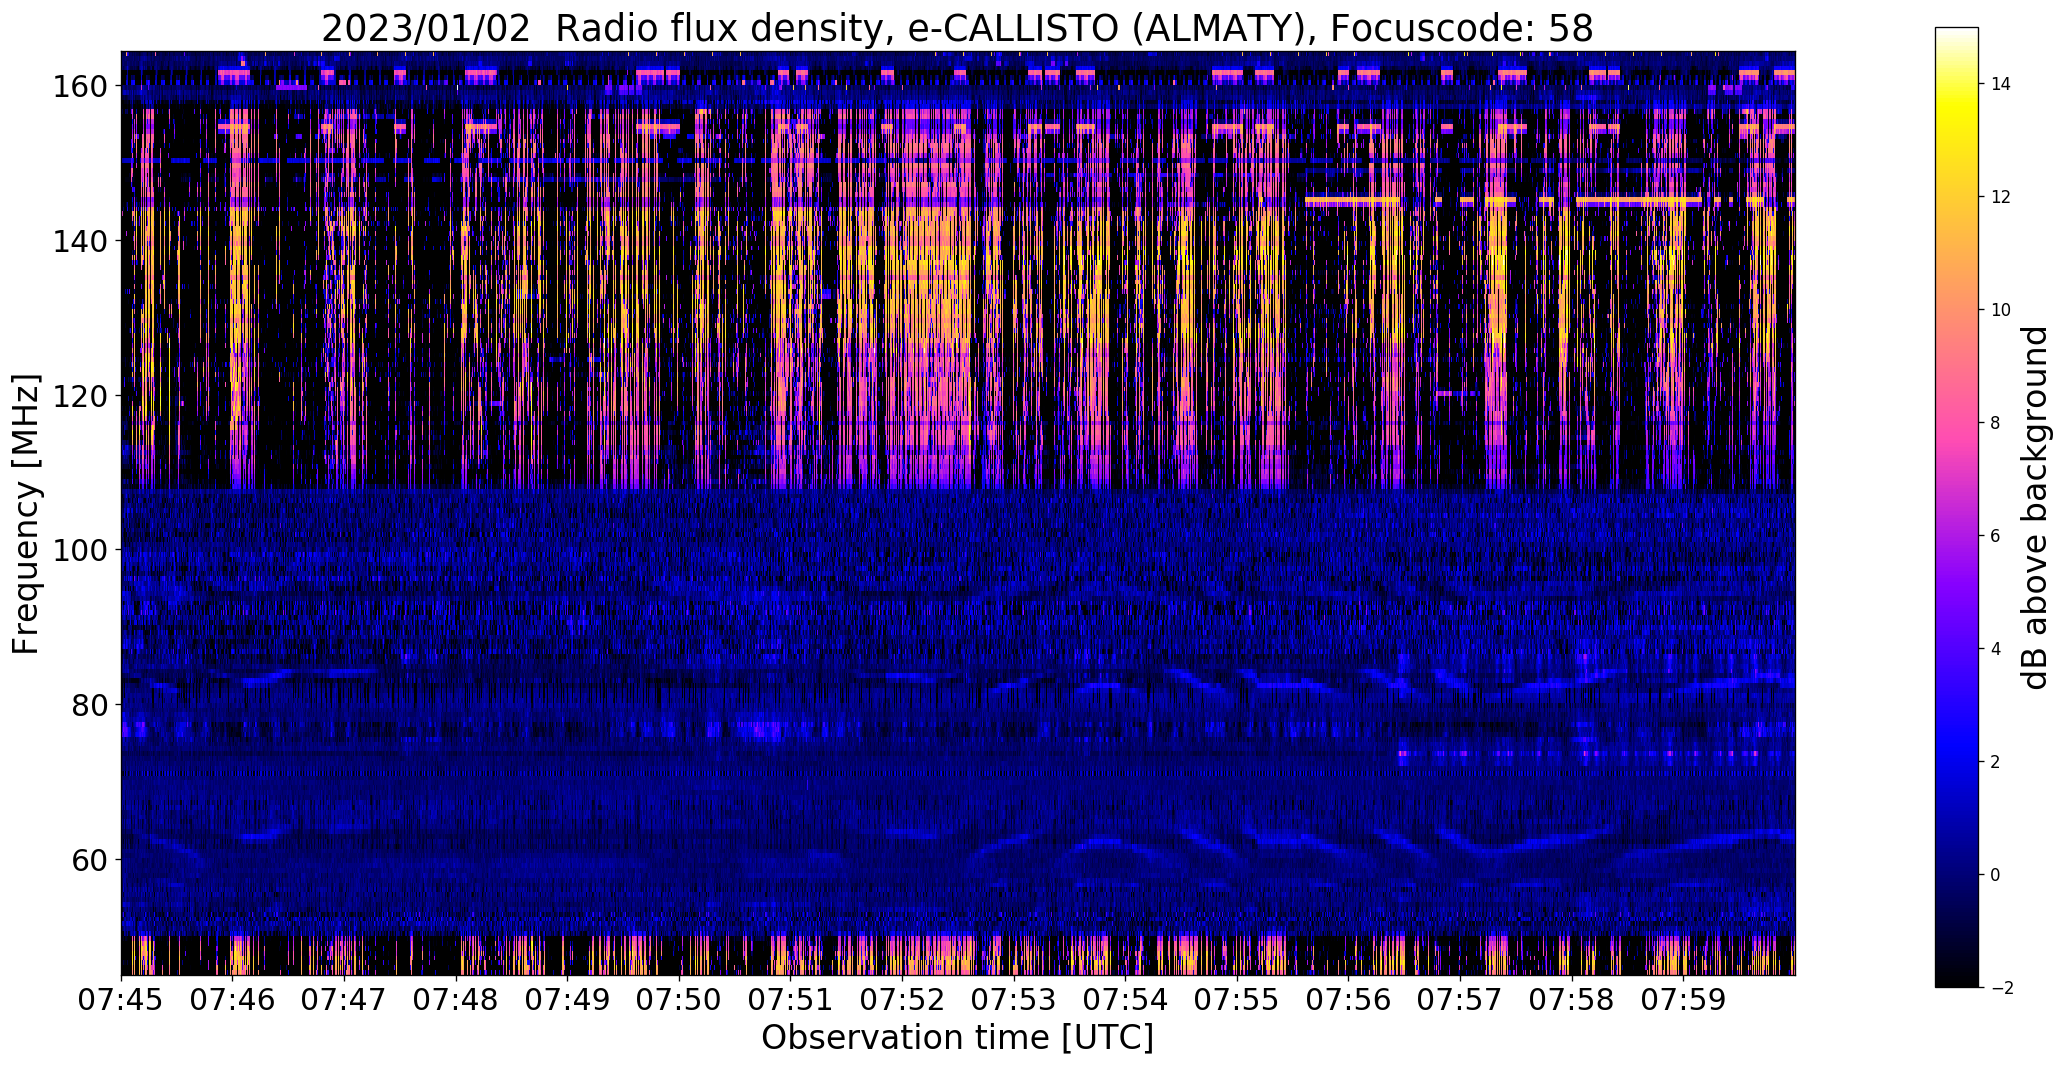Click the 07:48 time tick label
Viewport: 2066px width, 1067px height.
tap(456, 1000)
